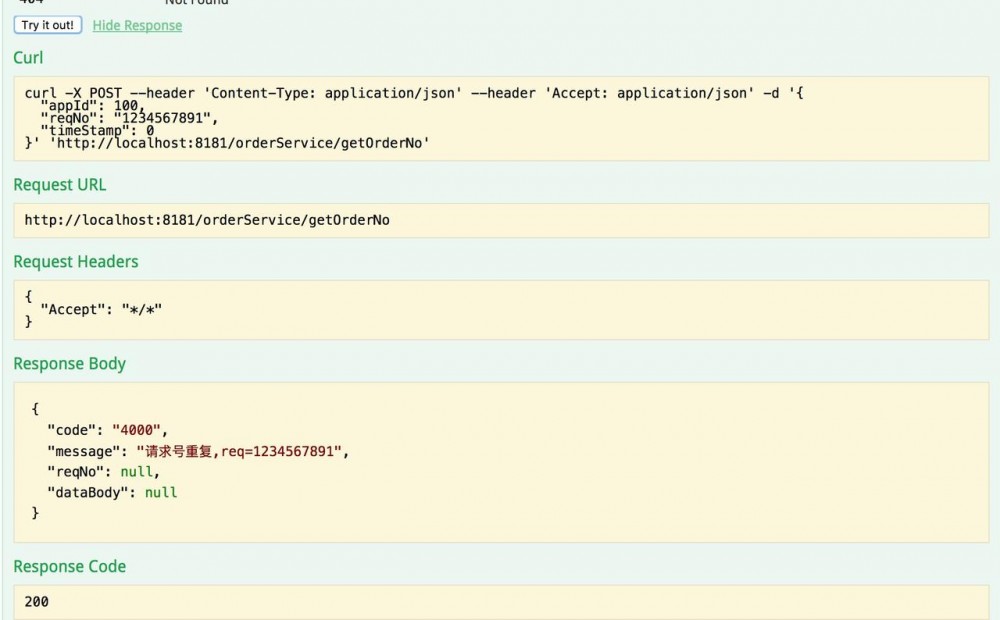Click the appId 100 line in curl
The height and width of the screenshot is (620, 1000).
[x=92, y=106]
